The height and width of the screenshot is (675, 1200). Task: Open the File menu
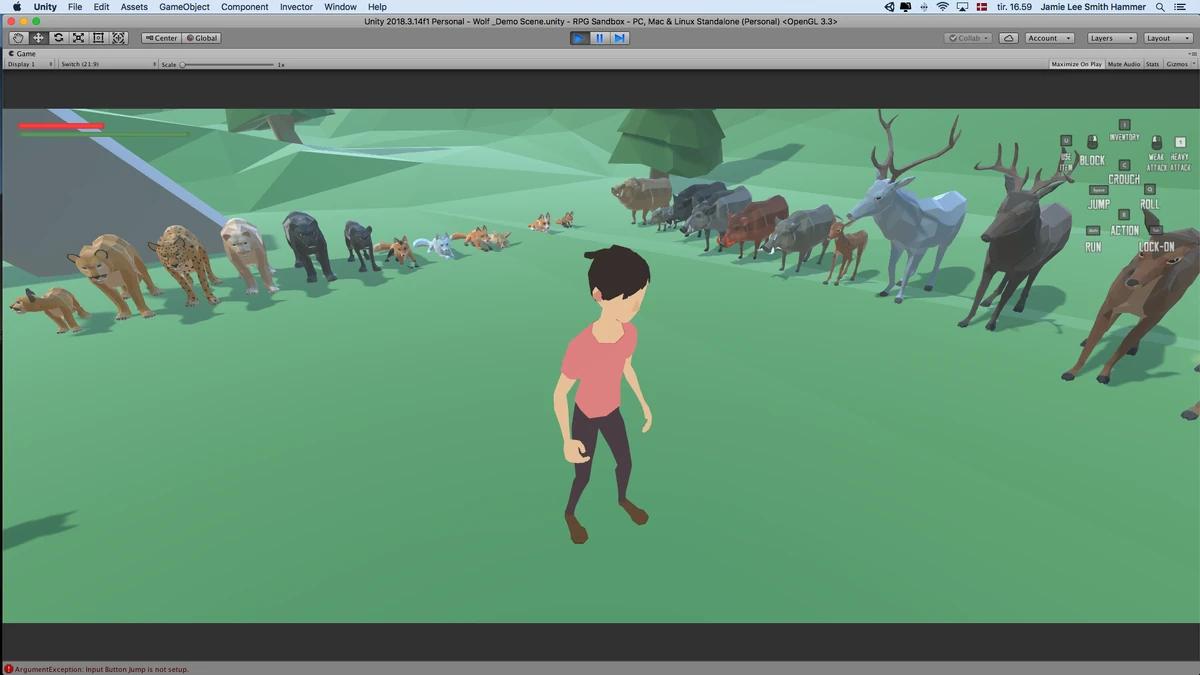point(75,7)
